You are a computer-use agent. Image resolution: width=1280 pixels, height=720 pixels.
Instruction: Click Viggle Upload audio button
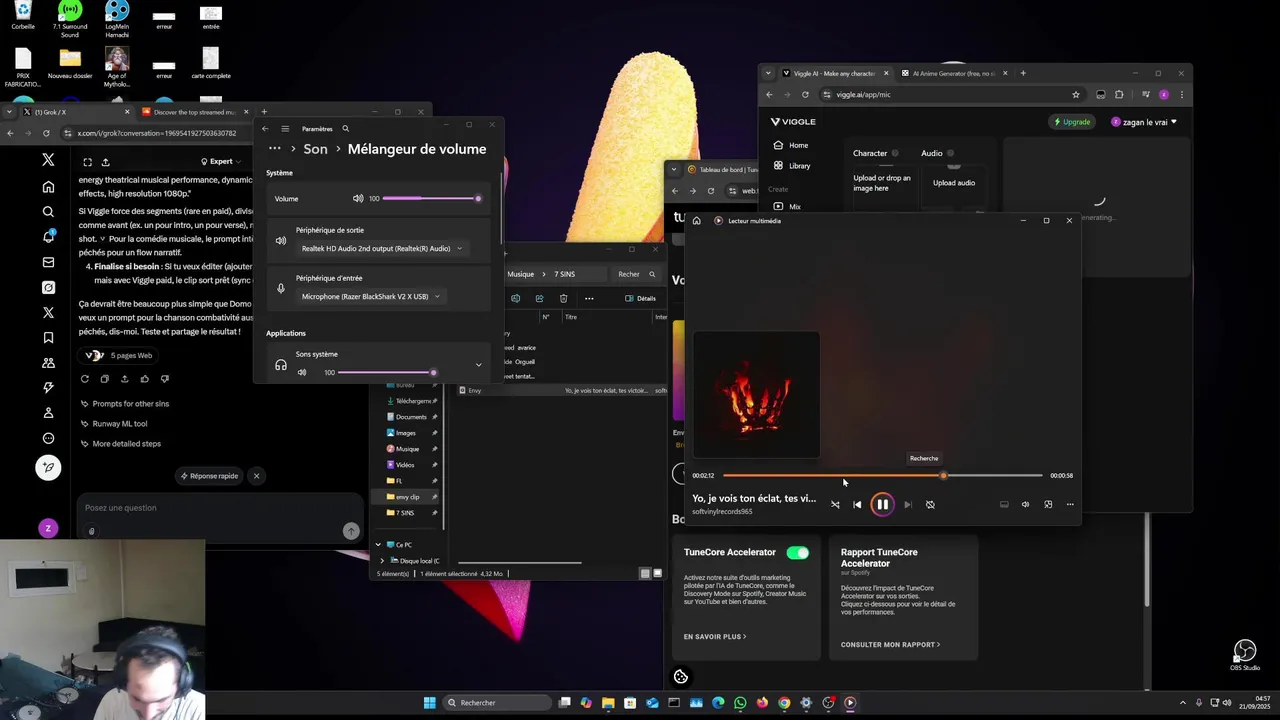pos(953,183)
